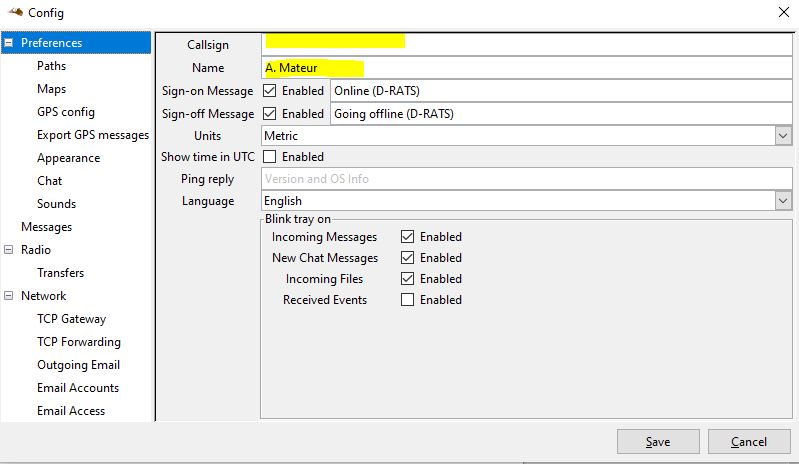Disable the Sign-on Message checkbox

[270, 91]
